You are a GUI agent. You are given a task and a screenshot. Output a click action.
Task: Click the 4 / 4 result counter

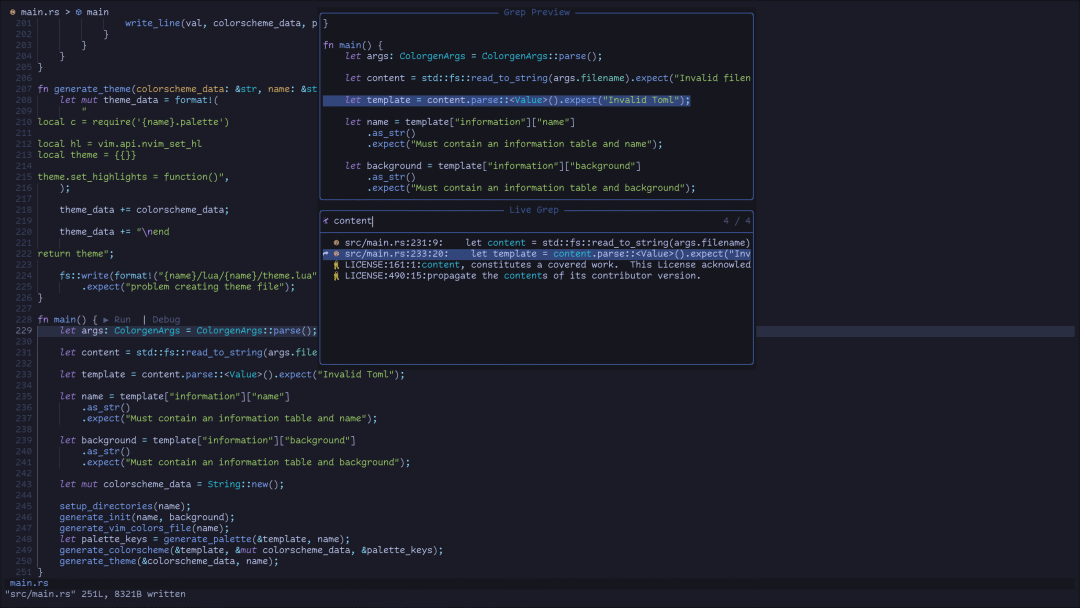[737, 220]
